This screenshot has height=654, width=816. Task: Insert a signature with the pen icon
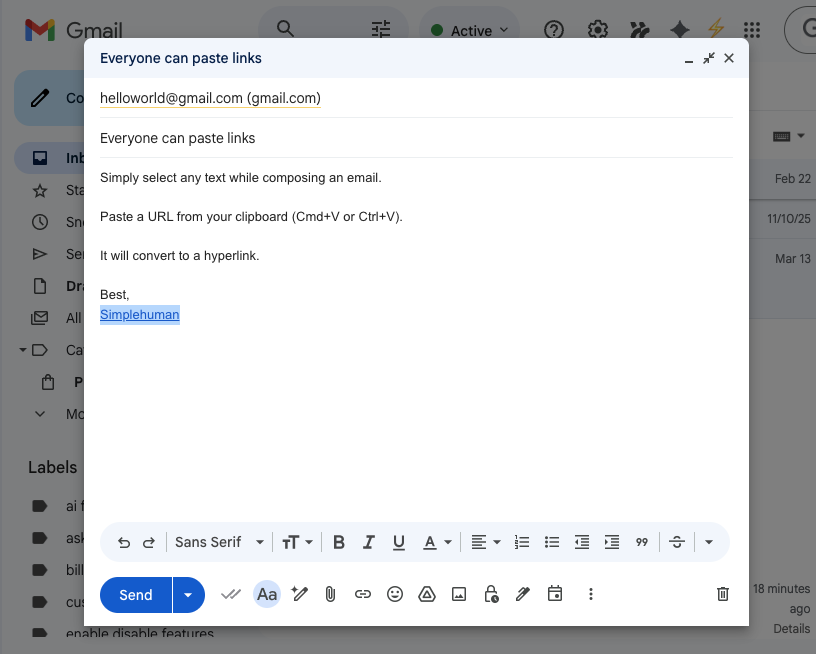tap(523, 594)
